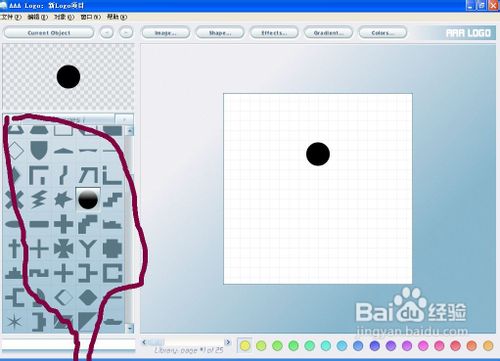This screenshot has height=361, width=500.
Task: Click library page right arrow
Action: [x=228, y=342]
